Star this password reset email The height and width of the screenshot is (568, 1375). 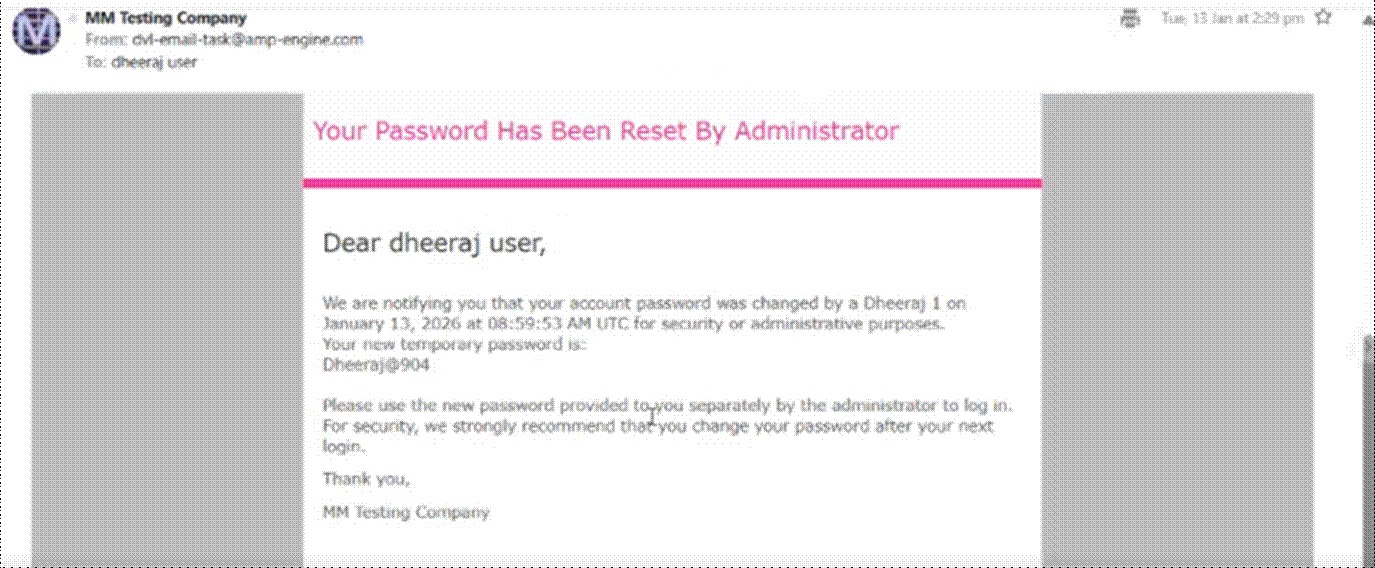[1323, 18]
